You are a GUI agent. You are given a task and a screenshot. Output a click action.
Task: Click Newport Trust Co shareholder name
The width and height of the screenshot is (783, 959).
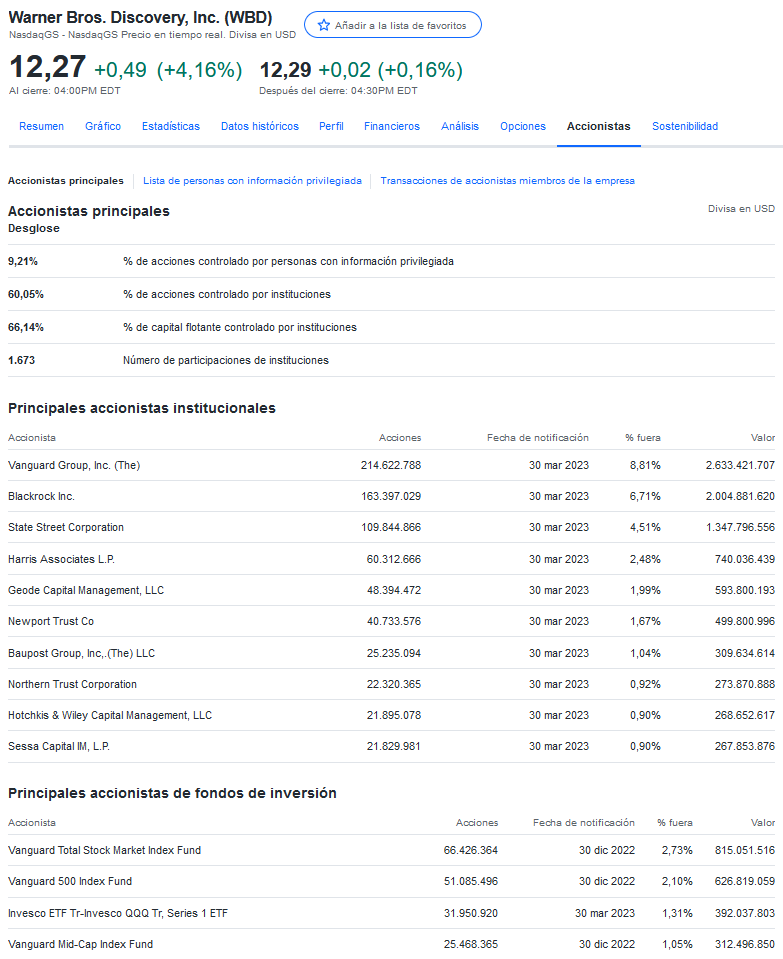coord(51,621)
